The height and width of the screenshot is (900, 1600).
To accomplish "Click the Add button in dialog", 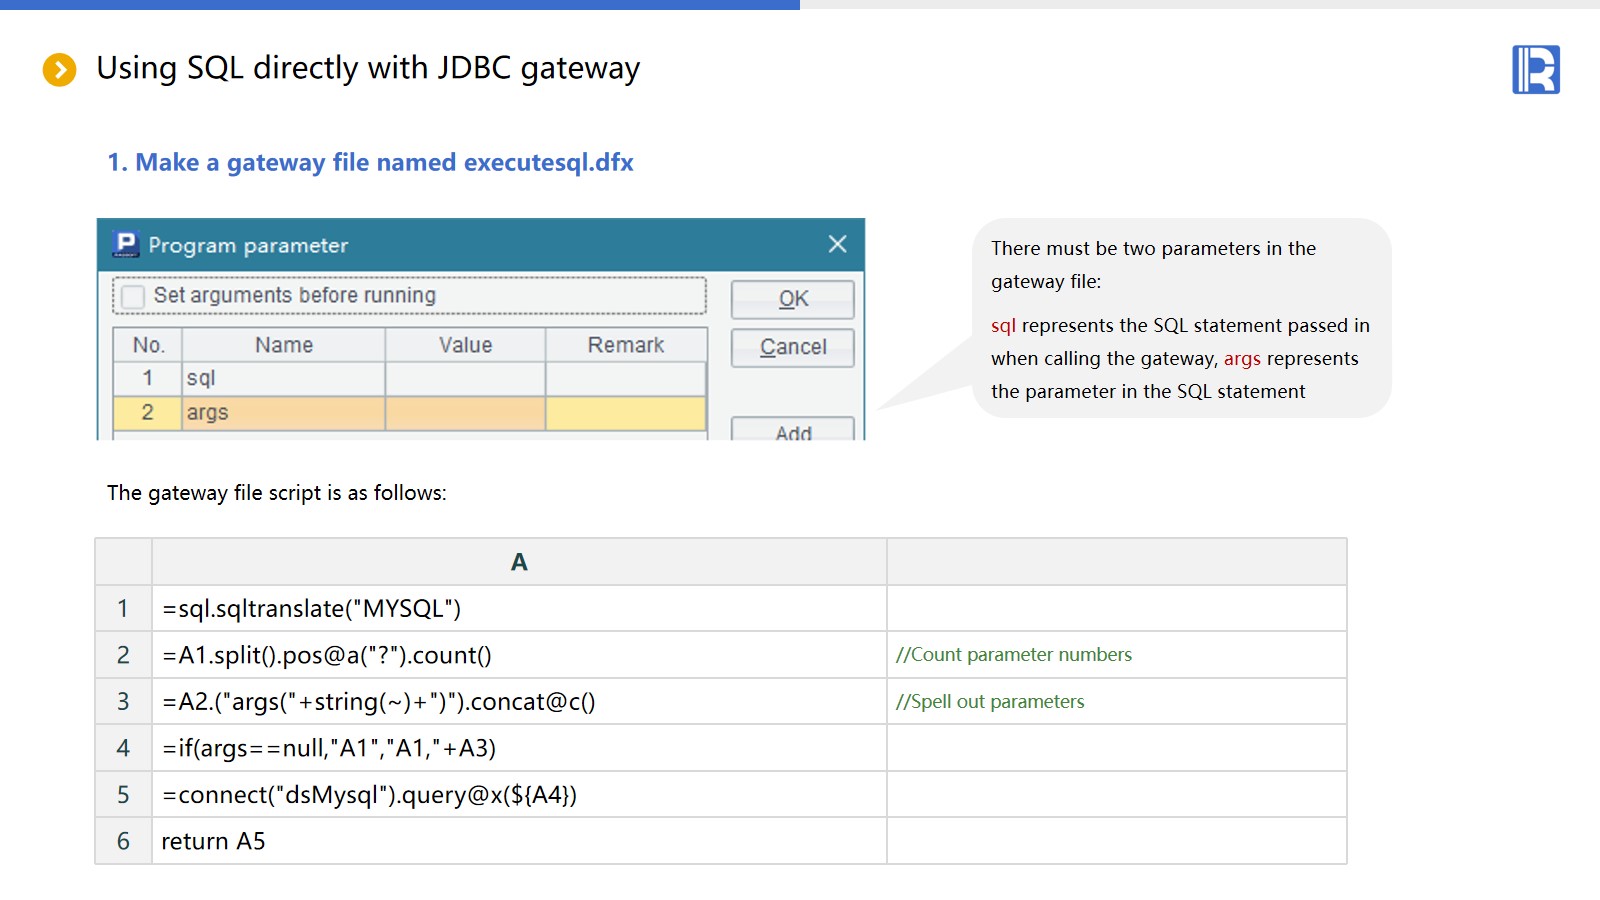I will [x=792, y=430].
